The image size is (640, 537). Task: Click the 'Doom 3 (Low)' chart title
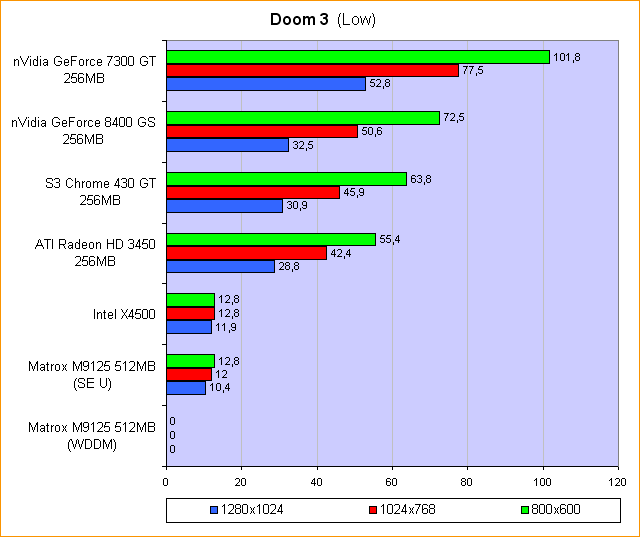coord(323,19)
